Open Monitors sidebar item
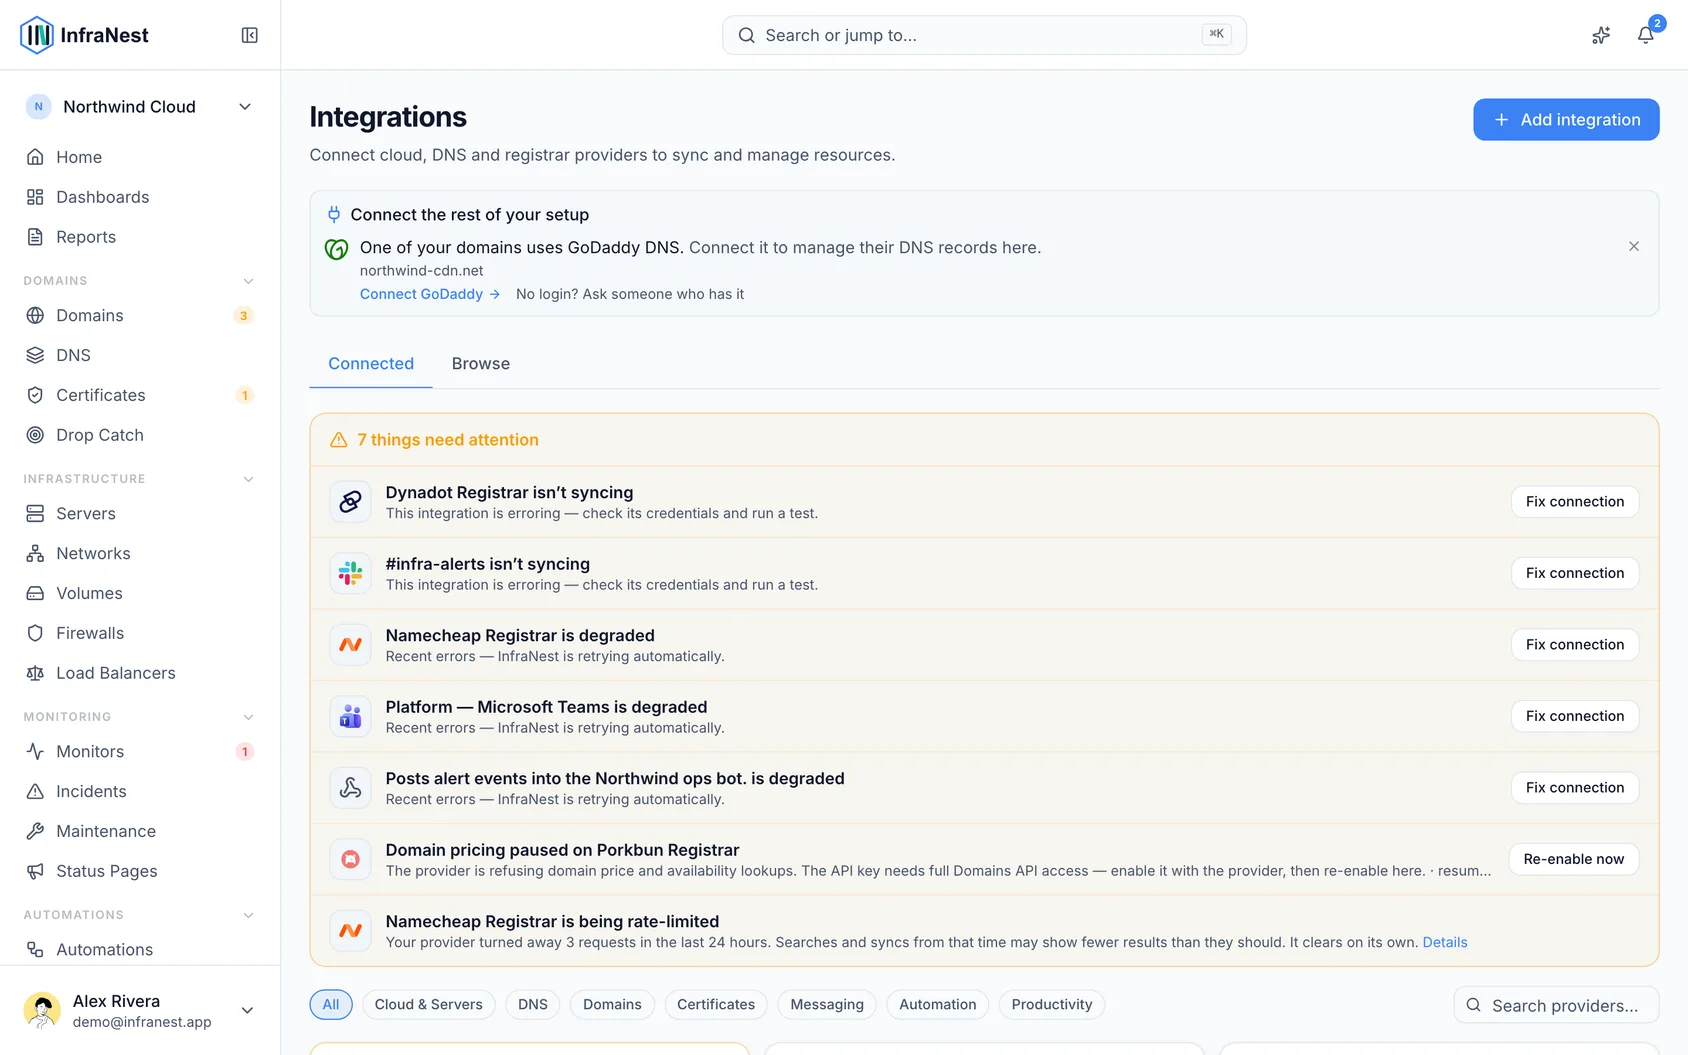This screenshot has height=1055, width=1688. (x=140, y=751)
